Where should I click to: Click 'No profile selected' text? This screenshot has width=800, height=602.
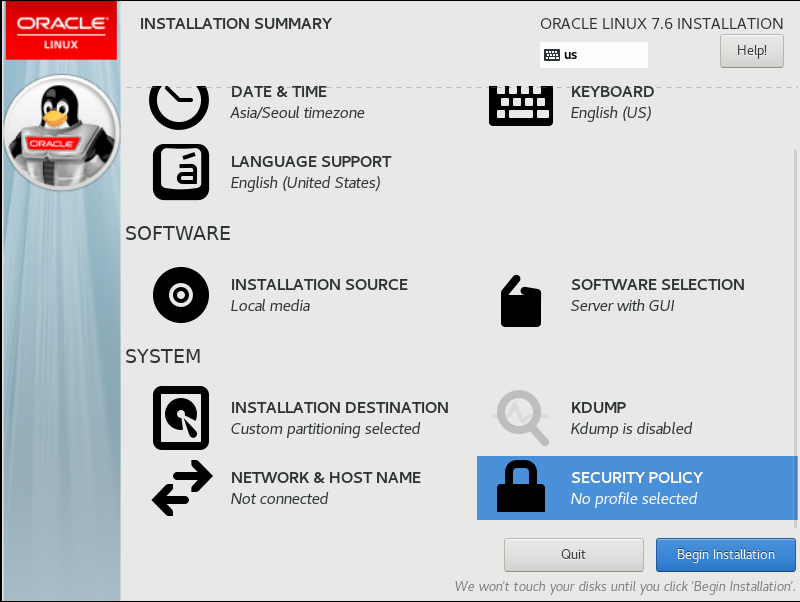tap(634, 498)
